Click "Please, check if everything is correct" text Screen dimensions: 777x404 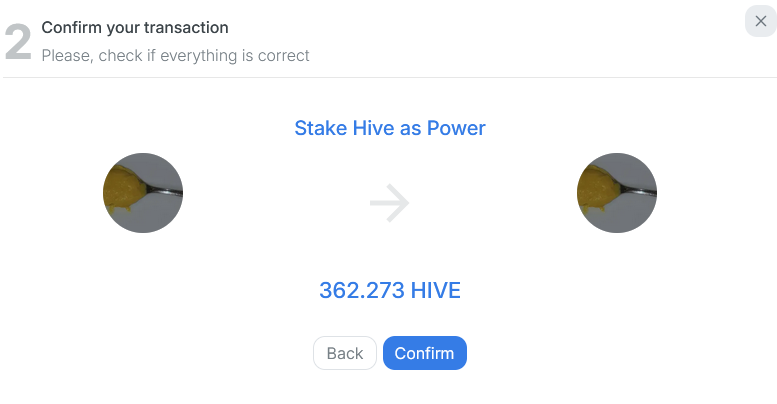click(175, 55)
